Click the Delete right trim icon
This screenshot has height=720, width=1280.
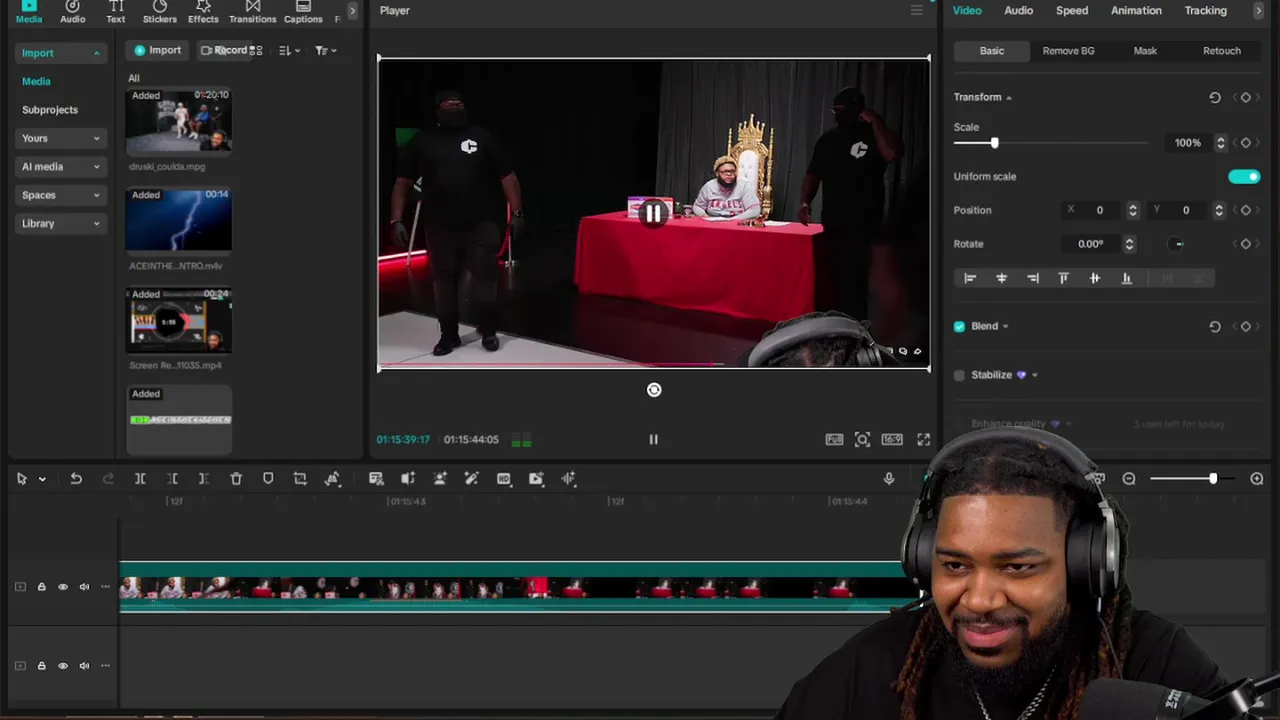tap(203, 479)
